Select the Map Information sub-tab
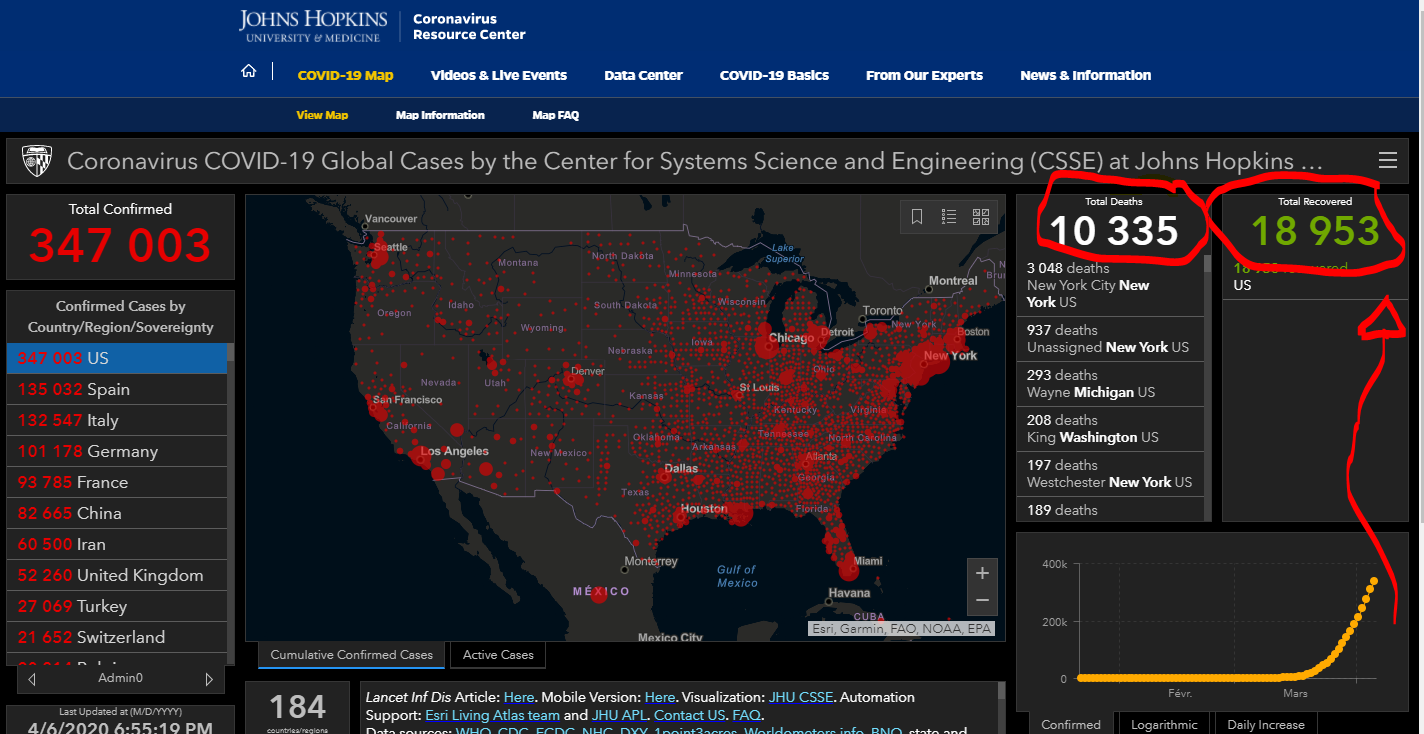This screenshot has width=1424, height=734. [x=440, y=115]
